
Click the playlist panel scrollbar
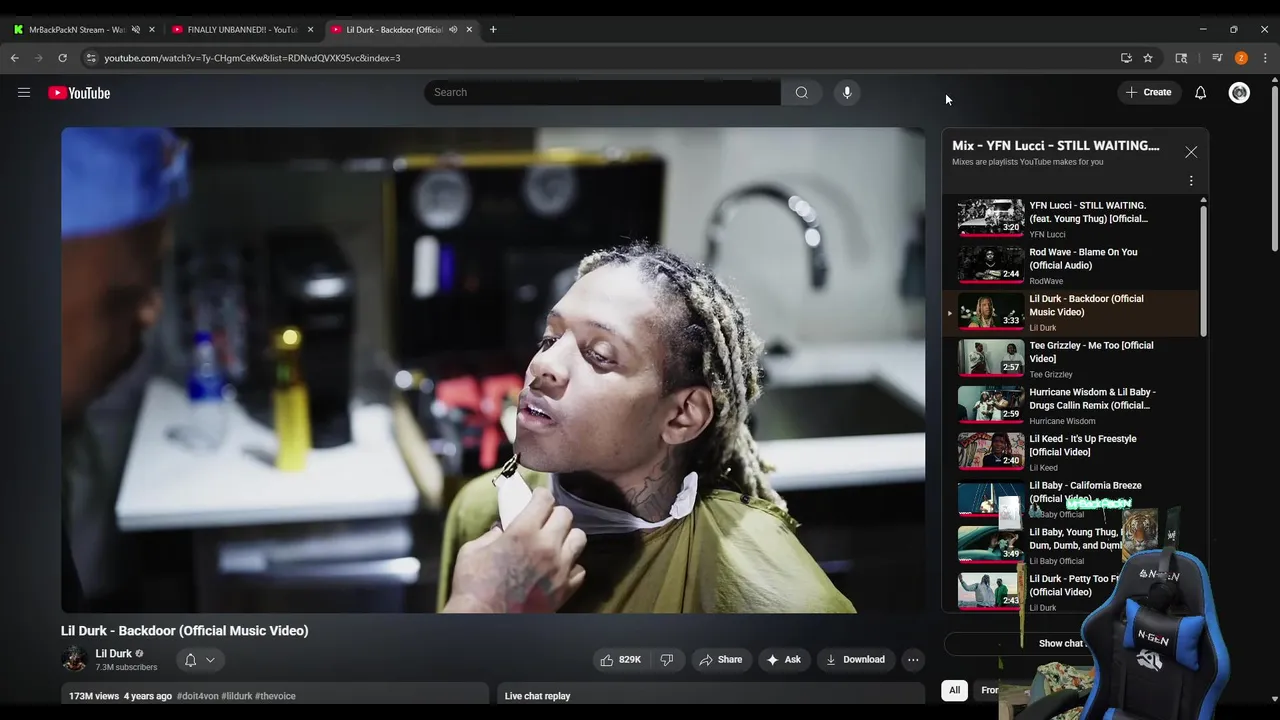1203,270
